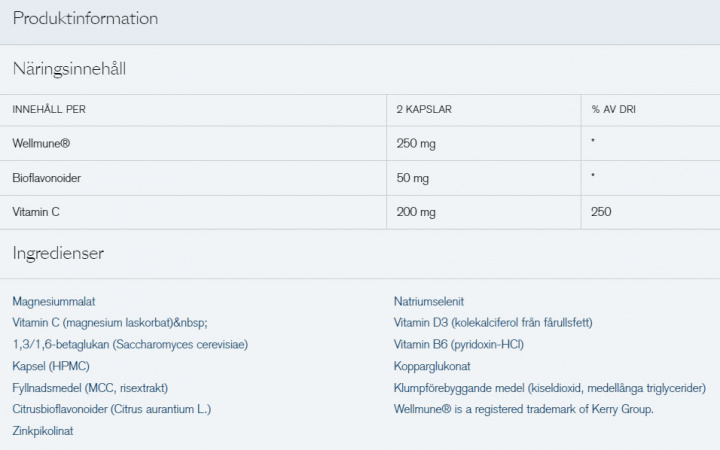Click the 200 mg Vitamin C value

pos(416,212)
